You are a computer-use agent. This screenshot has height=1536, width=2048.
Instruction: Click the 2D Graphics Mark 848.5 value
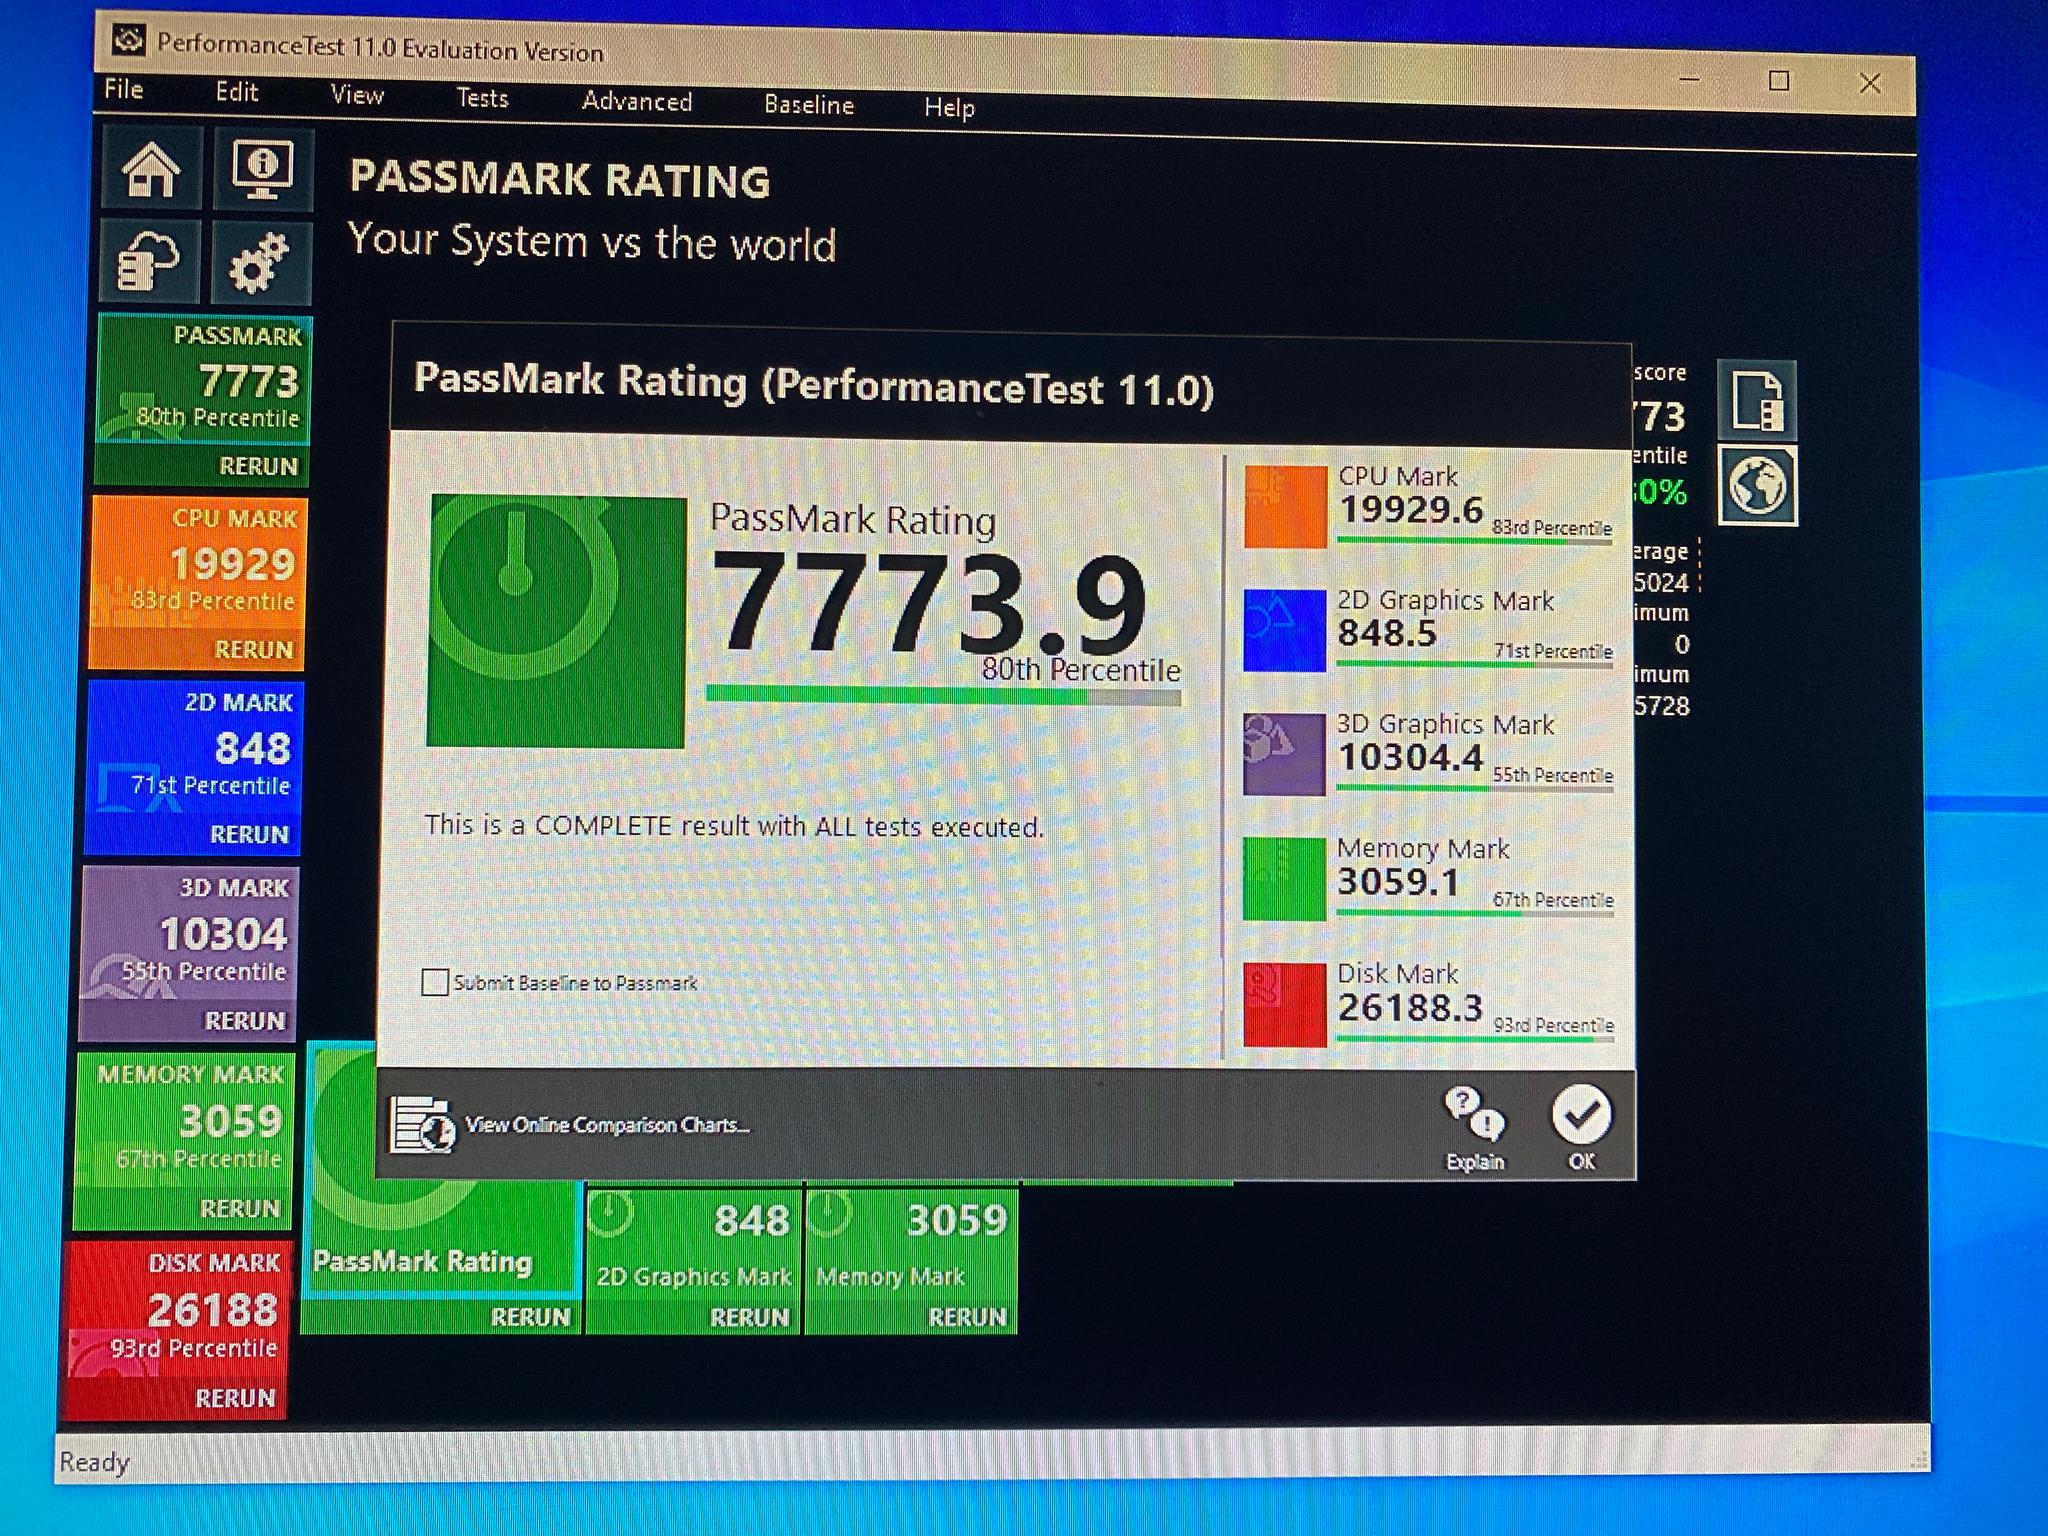click(x=1388, y=633)
